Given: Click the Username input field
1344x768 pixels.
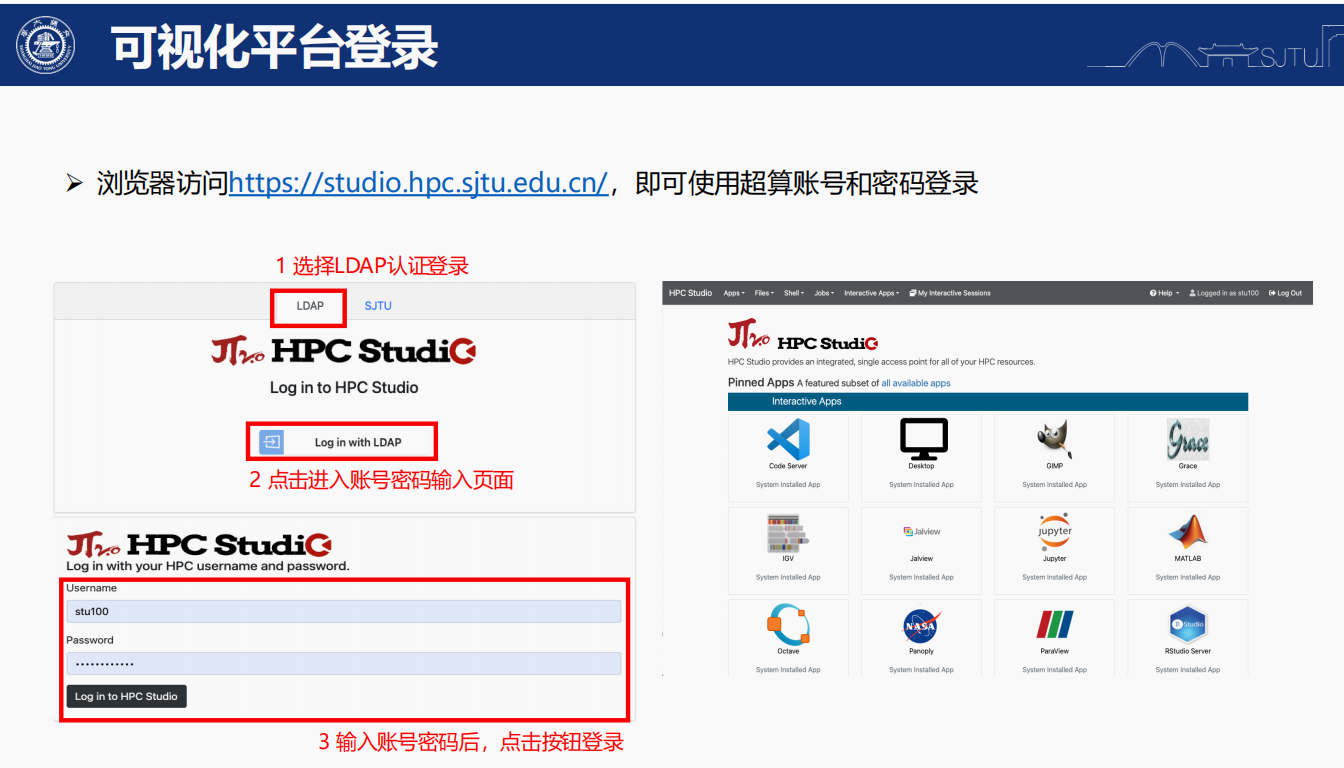Looking at the screenshot, I should (344, 611).
